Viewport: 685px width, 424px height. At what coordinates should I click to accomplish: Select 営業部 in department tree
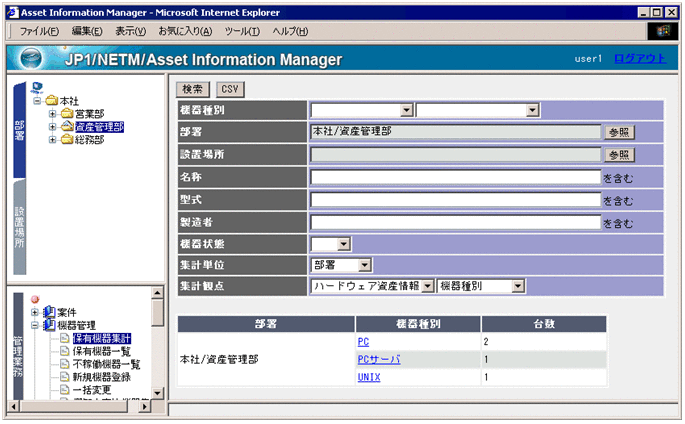pos(90,114)
